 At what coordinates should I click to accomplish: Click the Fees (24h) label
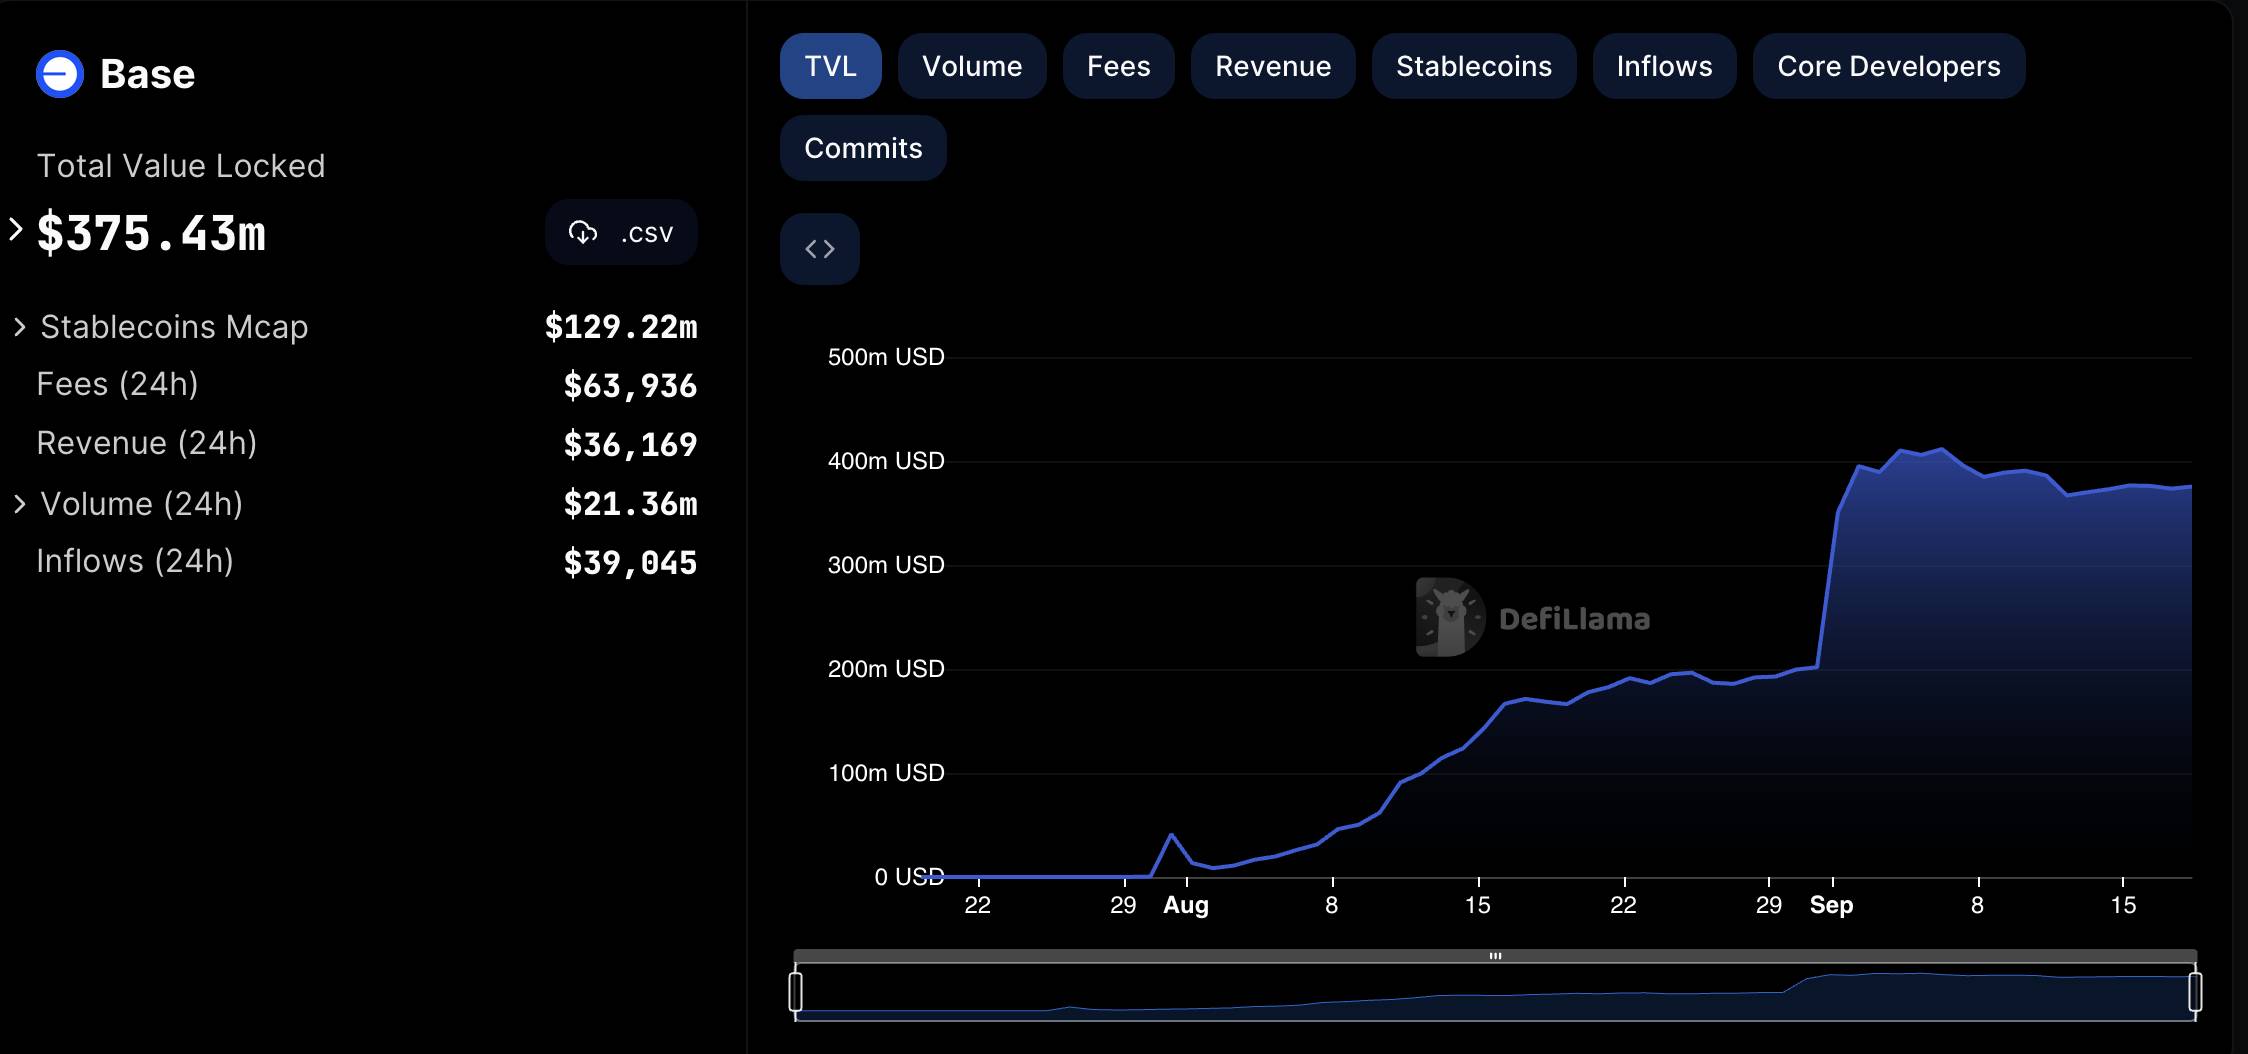point(117,384)
